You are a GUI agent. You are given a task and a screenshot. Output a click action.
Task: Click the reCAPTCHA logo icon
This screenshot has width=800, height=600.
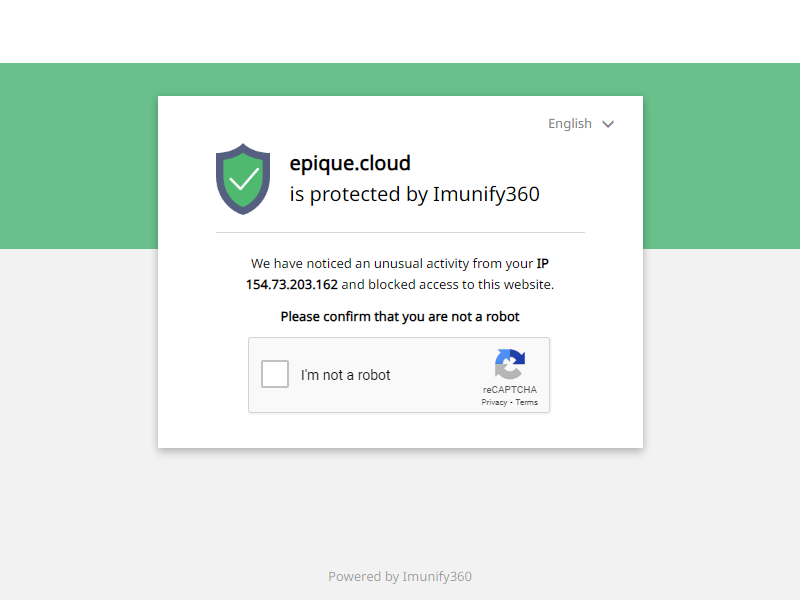510,364
